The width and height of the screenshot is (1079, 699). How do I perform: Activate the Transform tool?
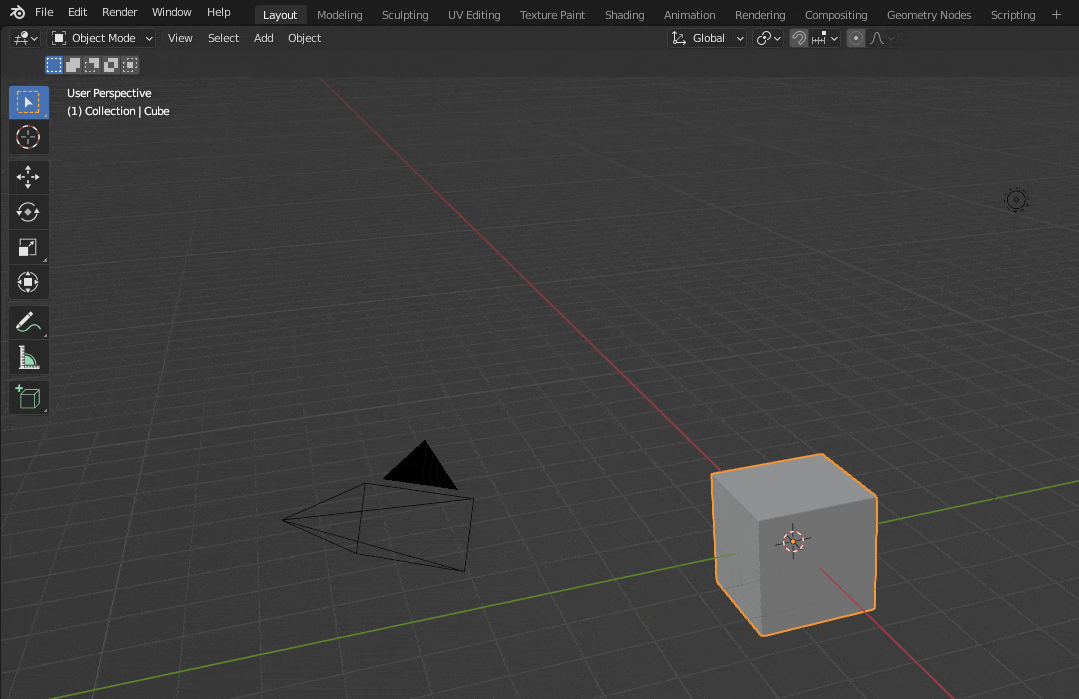pos(28,282)
